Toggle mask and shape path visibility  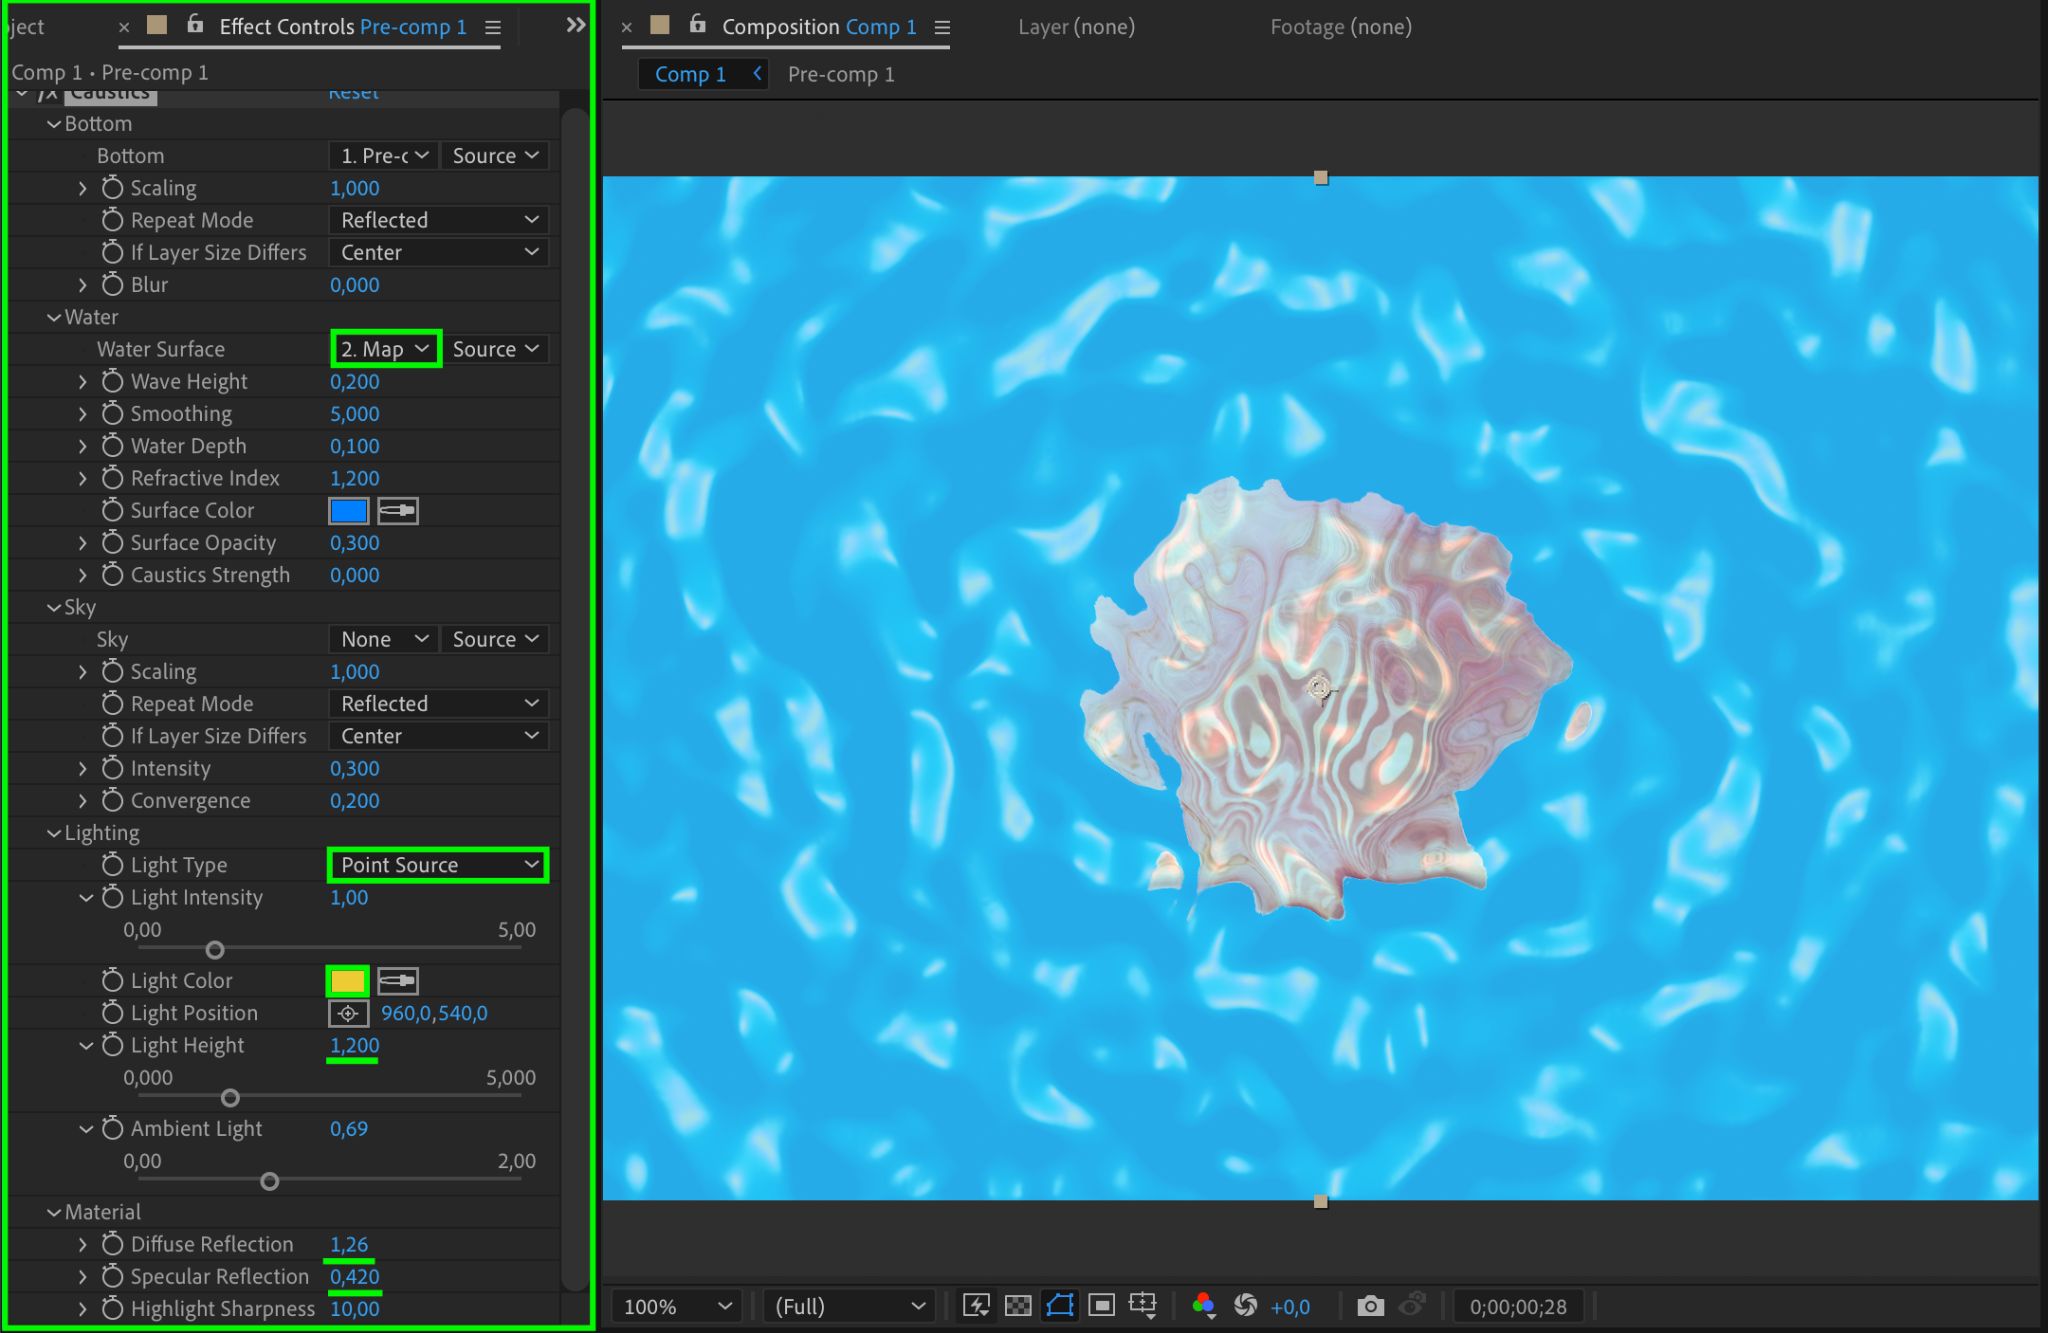1060,1305
